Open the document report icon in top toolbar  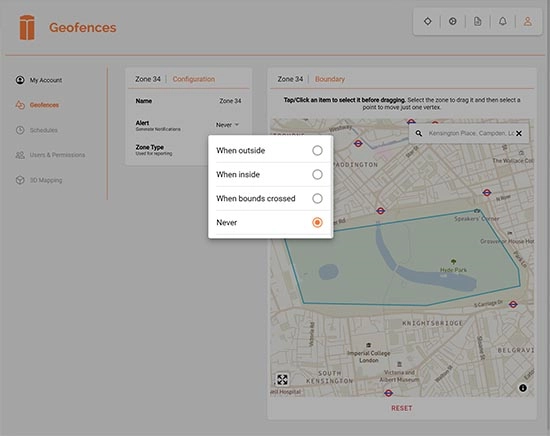point(478,21)
